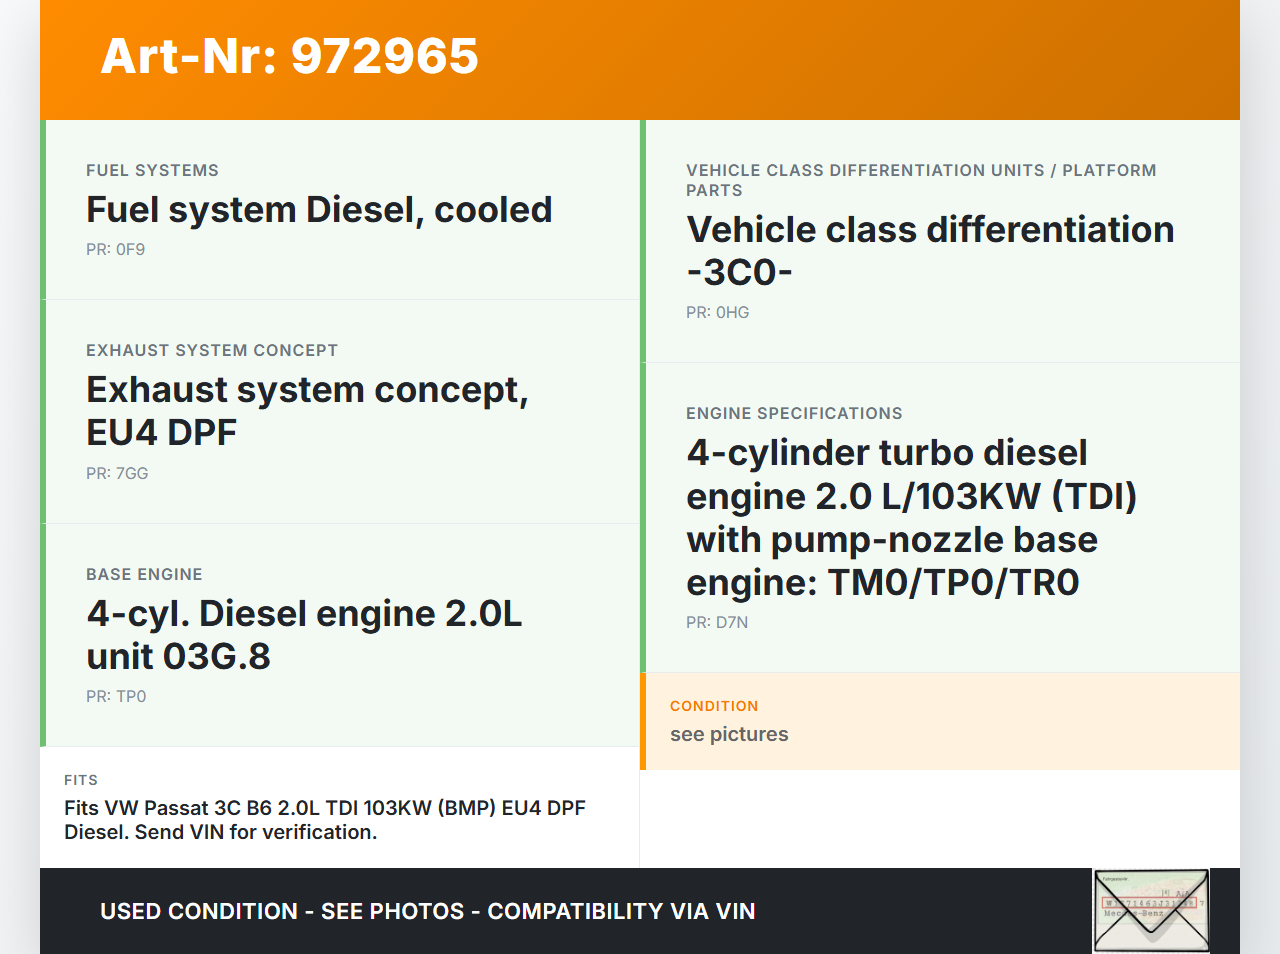Click the FUEL SYSTEMS category label
The width and height of the screenshot is (1280, 954).
point(152,171)
